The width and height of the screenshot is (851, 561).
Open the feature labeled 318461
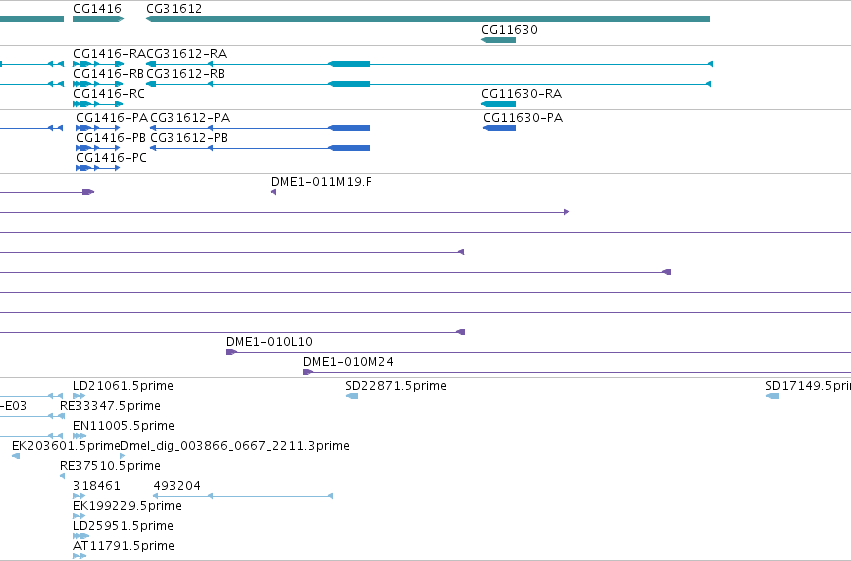click(x=97, y=486)
